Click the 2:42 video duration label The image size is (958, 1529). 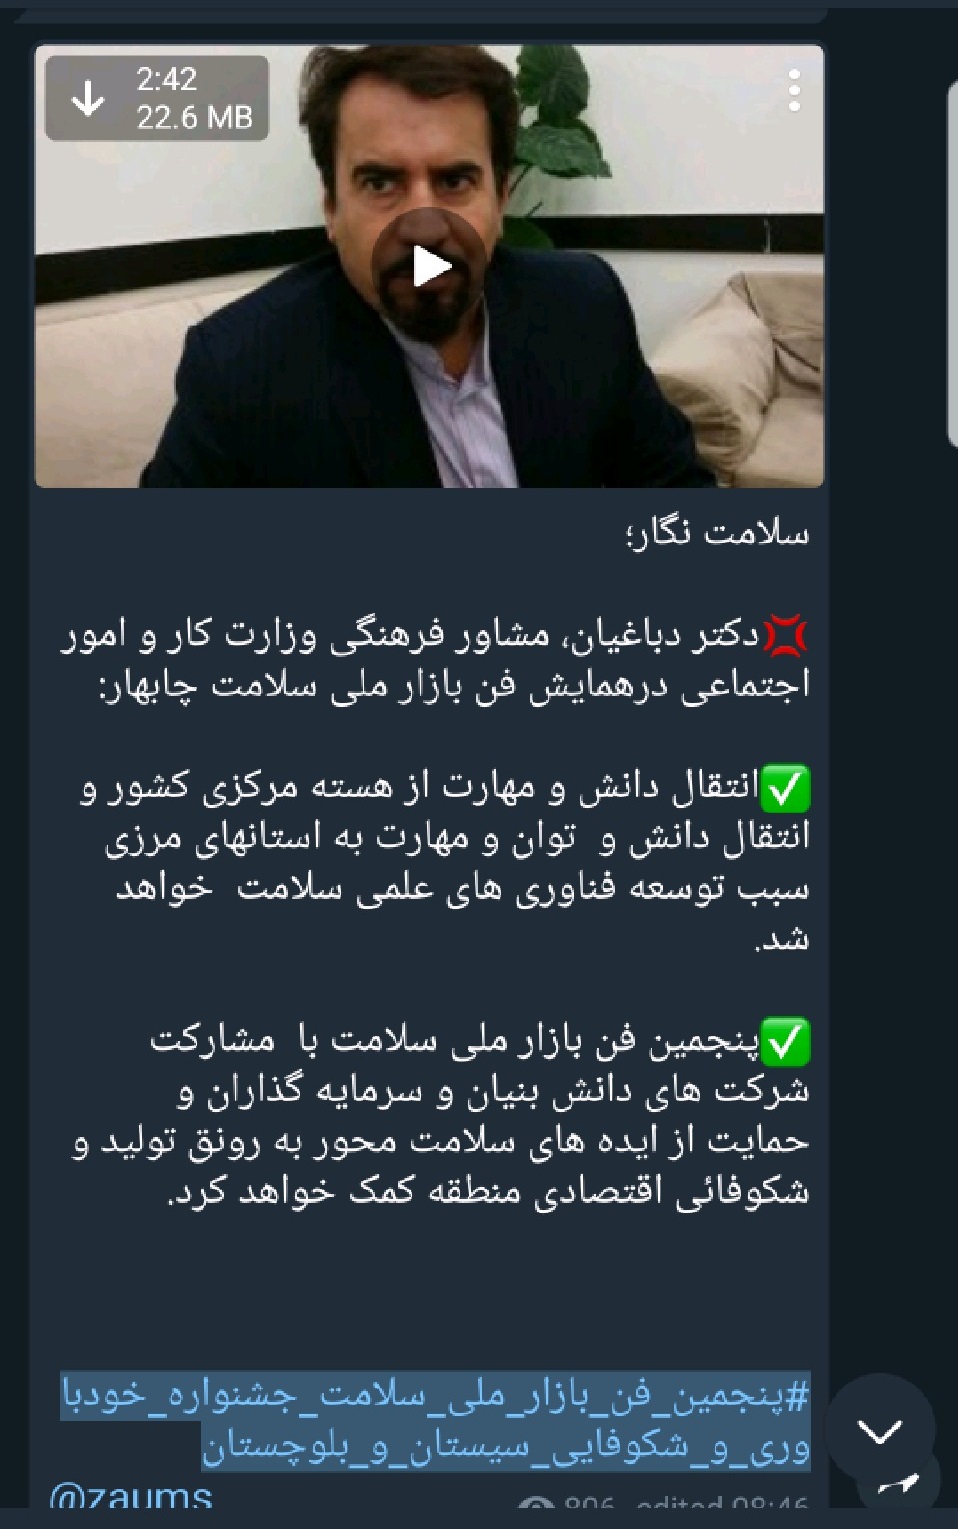point(166,79)
